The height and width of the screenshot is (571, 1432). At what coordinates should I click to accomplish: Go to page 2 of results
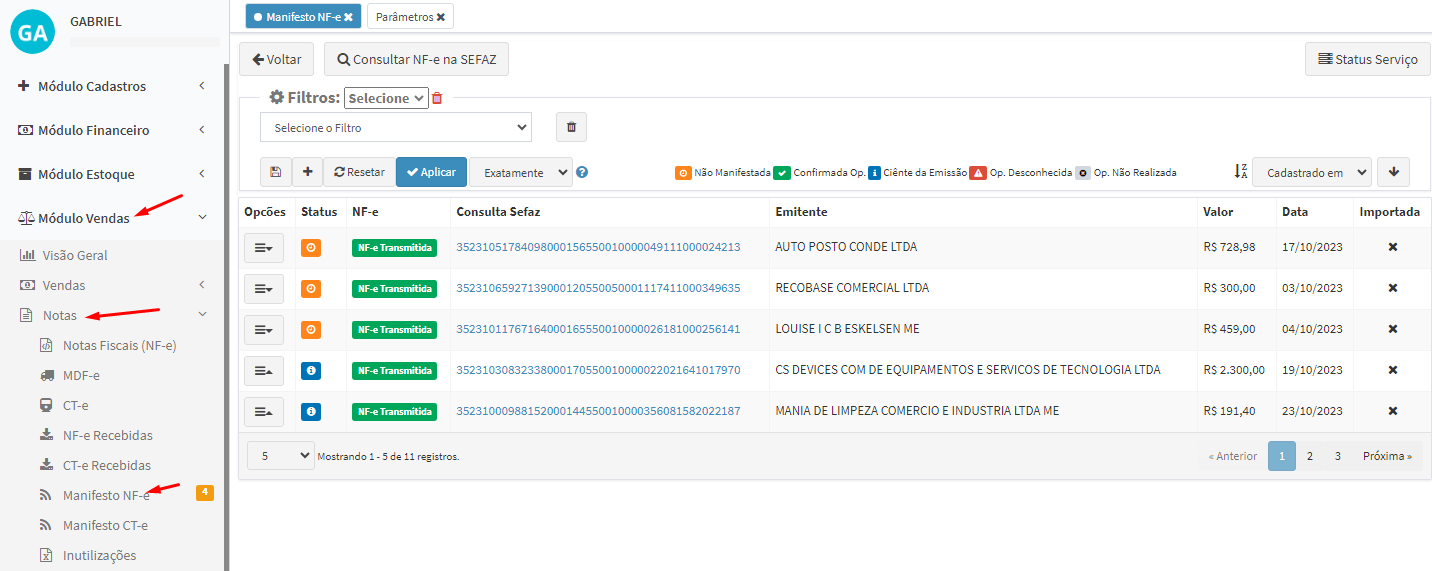(x=1309, y=456)
